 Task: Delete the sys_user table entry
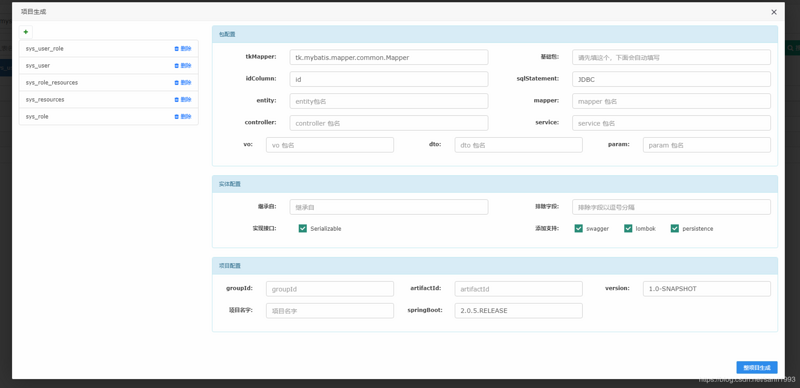[183, 65]
